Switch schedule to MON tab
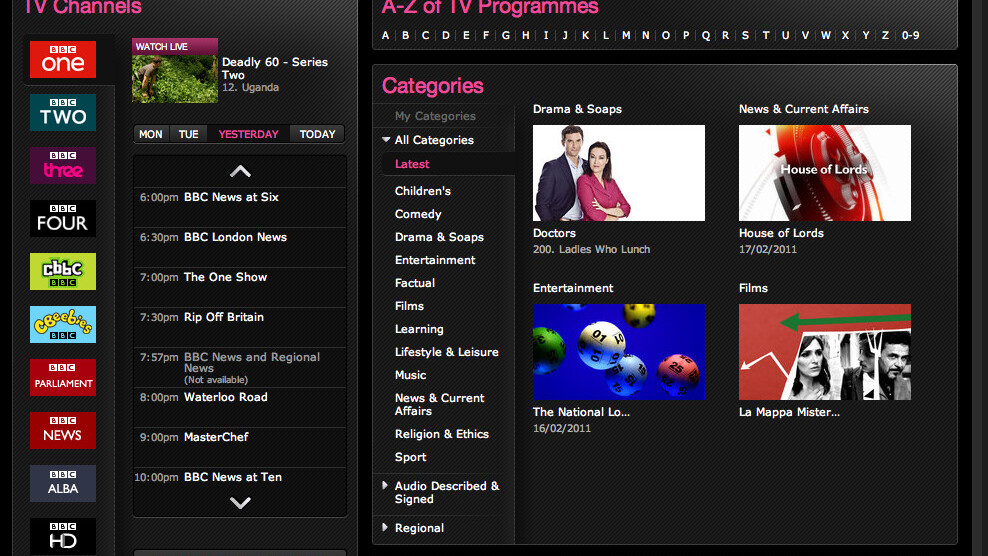Viewport: 988px width, 556px height. 151,134
